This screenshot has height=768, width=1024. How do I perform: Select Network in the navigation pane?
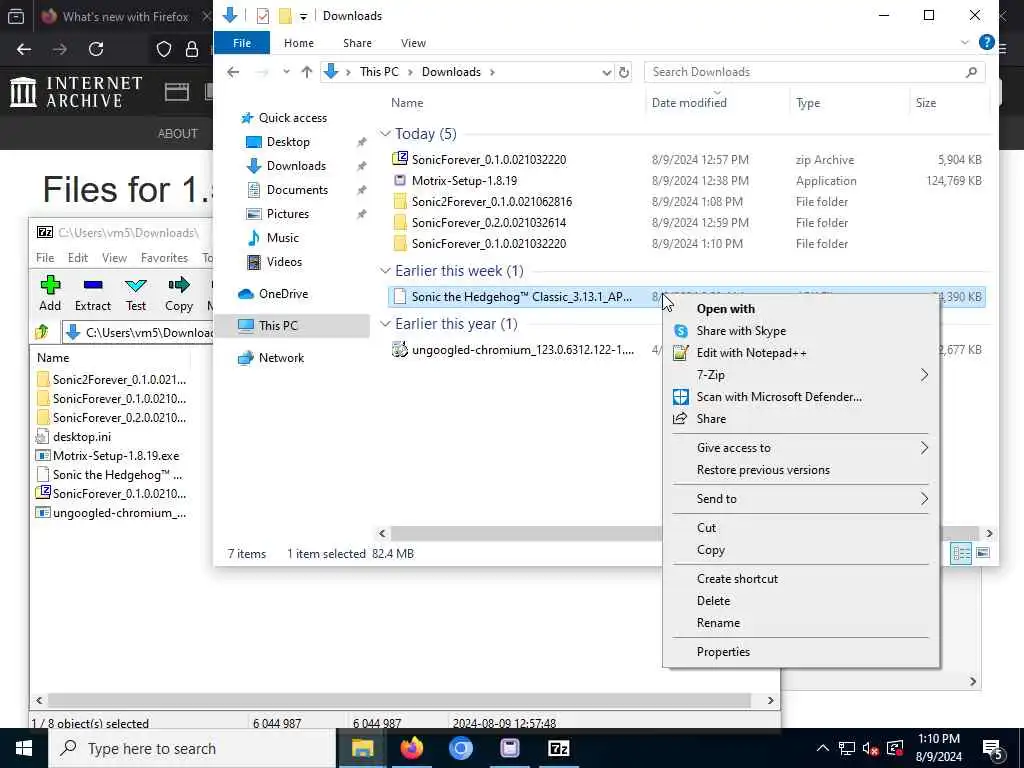281,358
